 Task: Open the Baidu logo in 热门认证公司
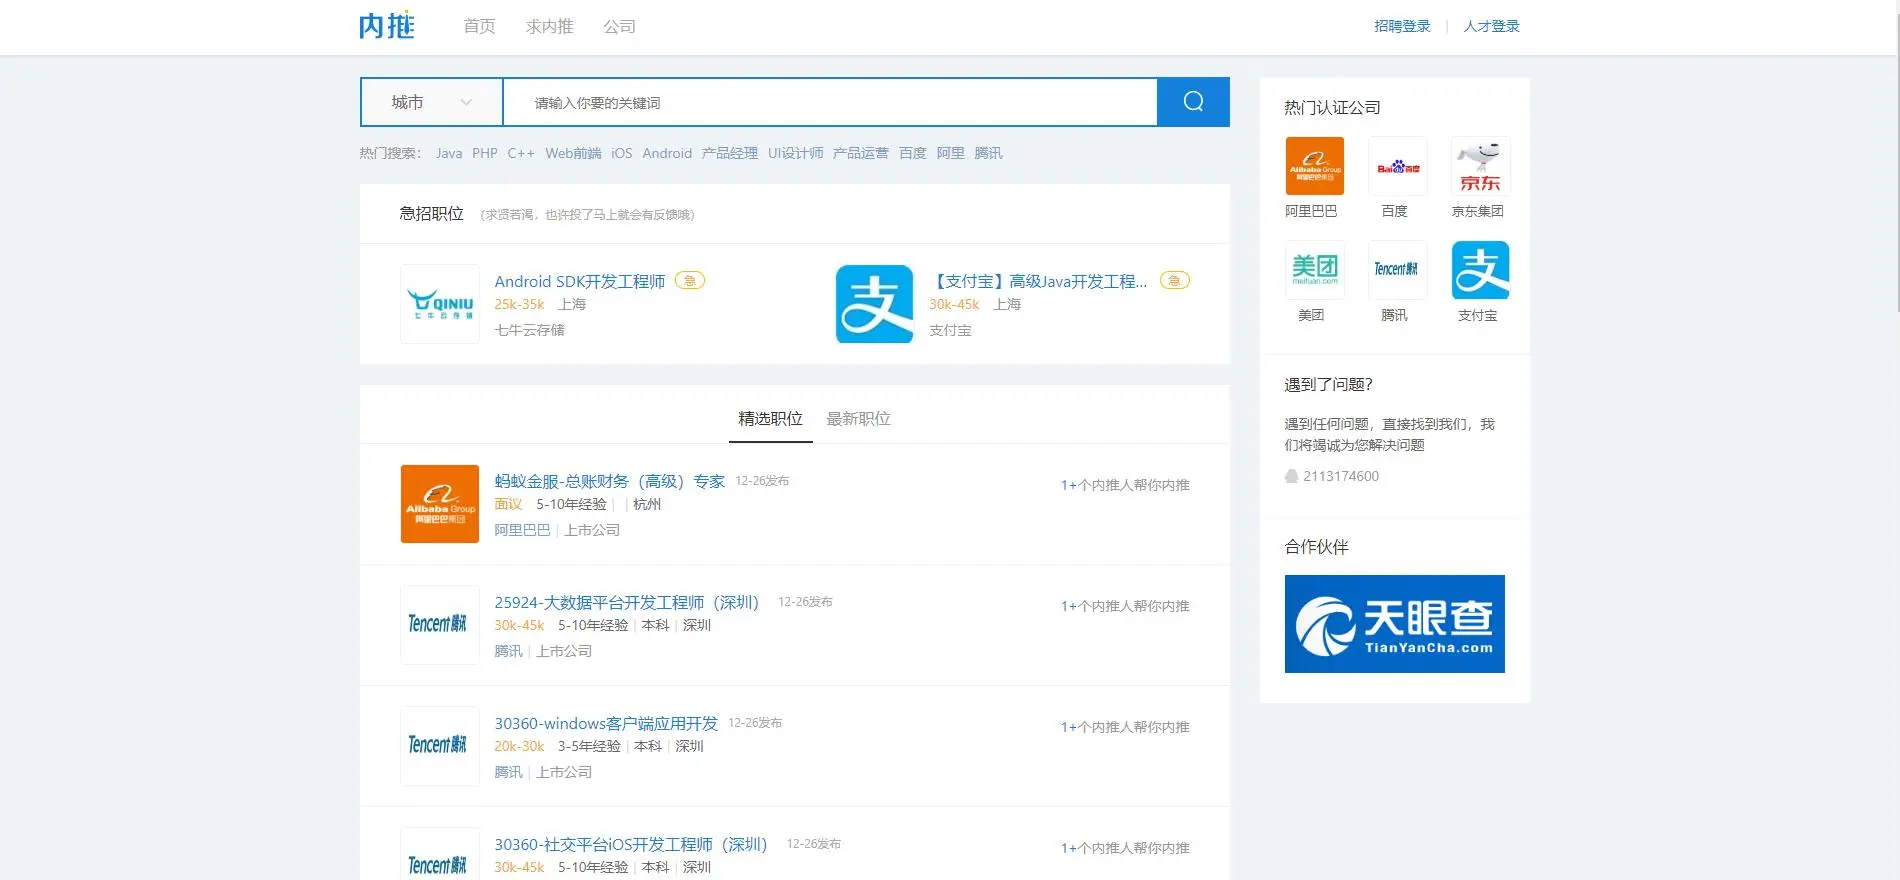(x=1397, y=166)
